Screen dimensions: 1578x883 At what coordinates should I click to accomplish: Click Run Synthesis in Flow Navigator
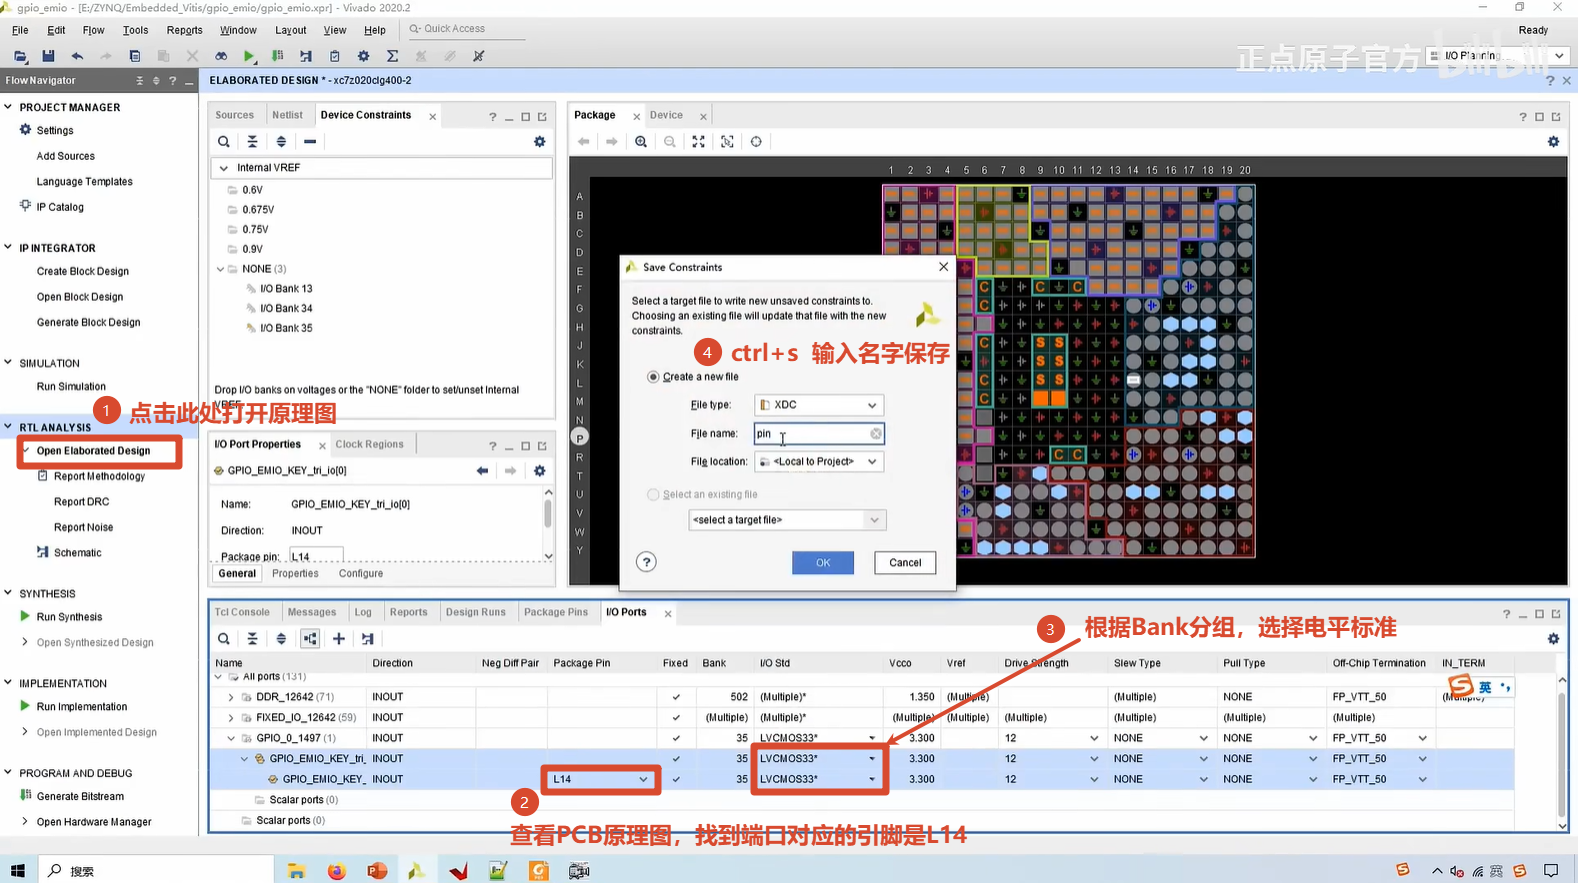click(x=69, y=617)
